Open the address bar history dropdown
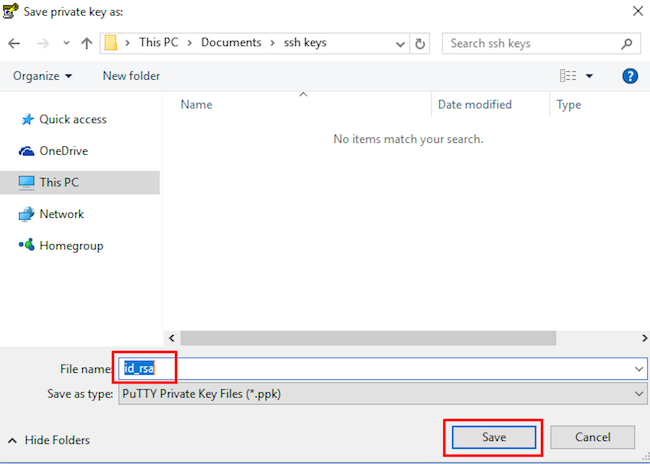650x464 pixels. tap(400, 44)
